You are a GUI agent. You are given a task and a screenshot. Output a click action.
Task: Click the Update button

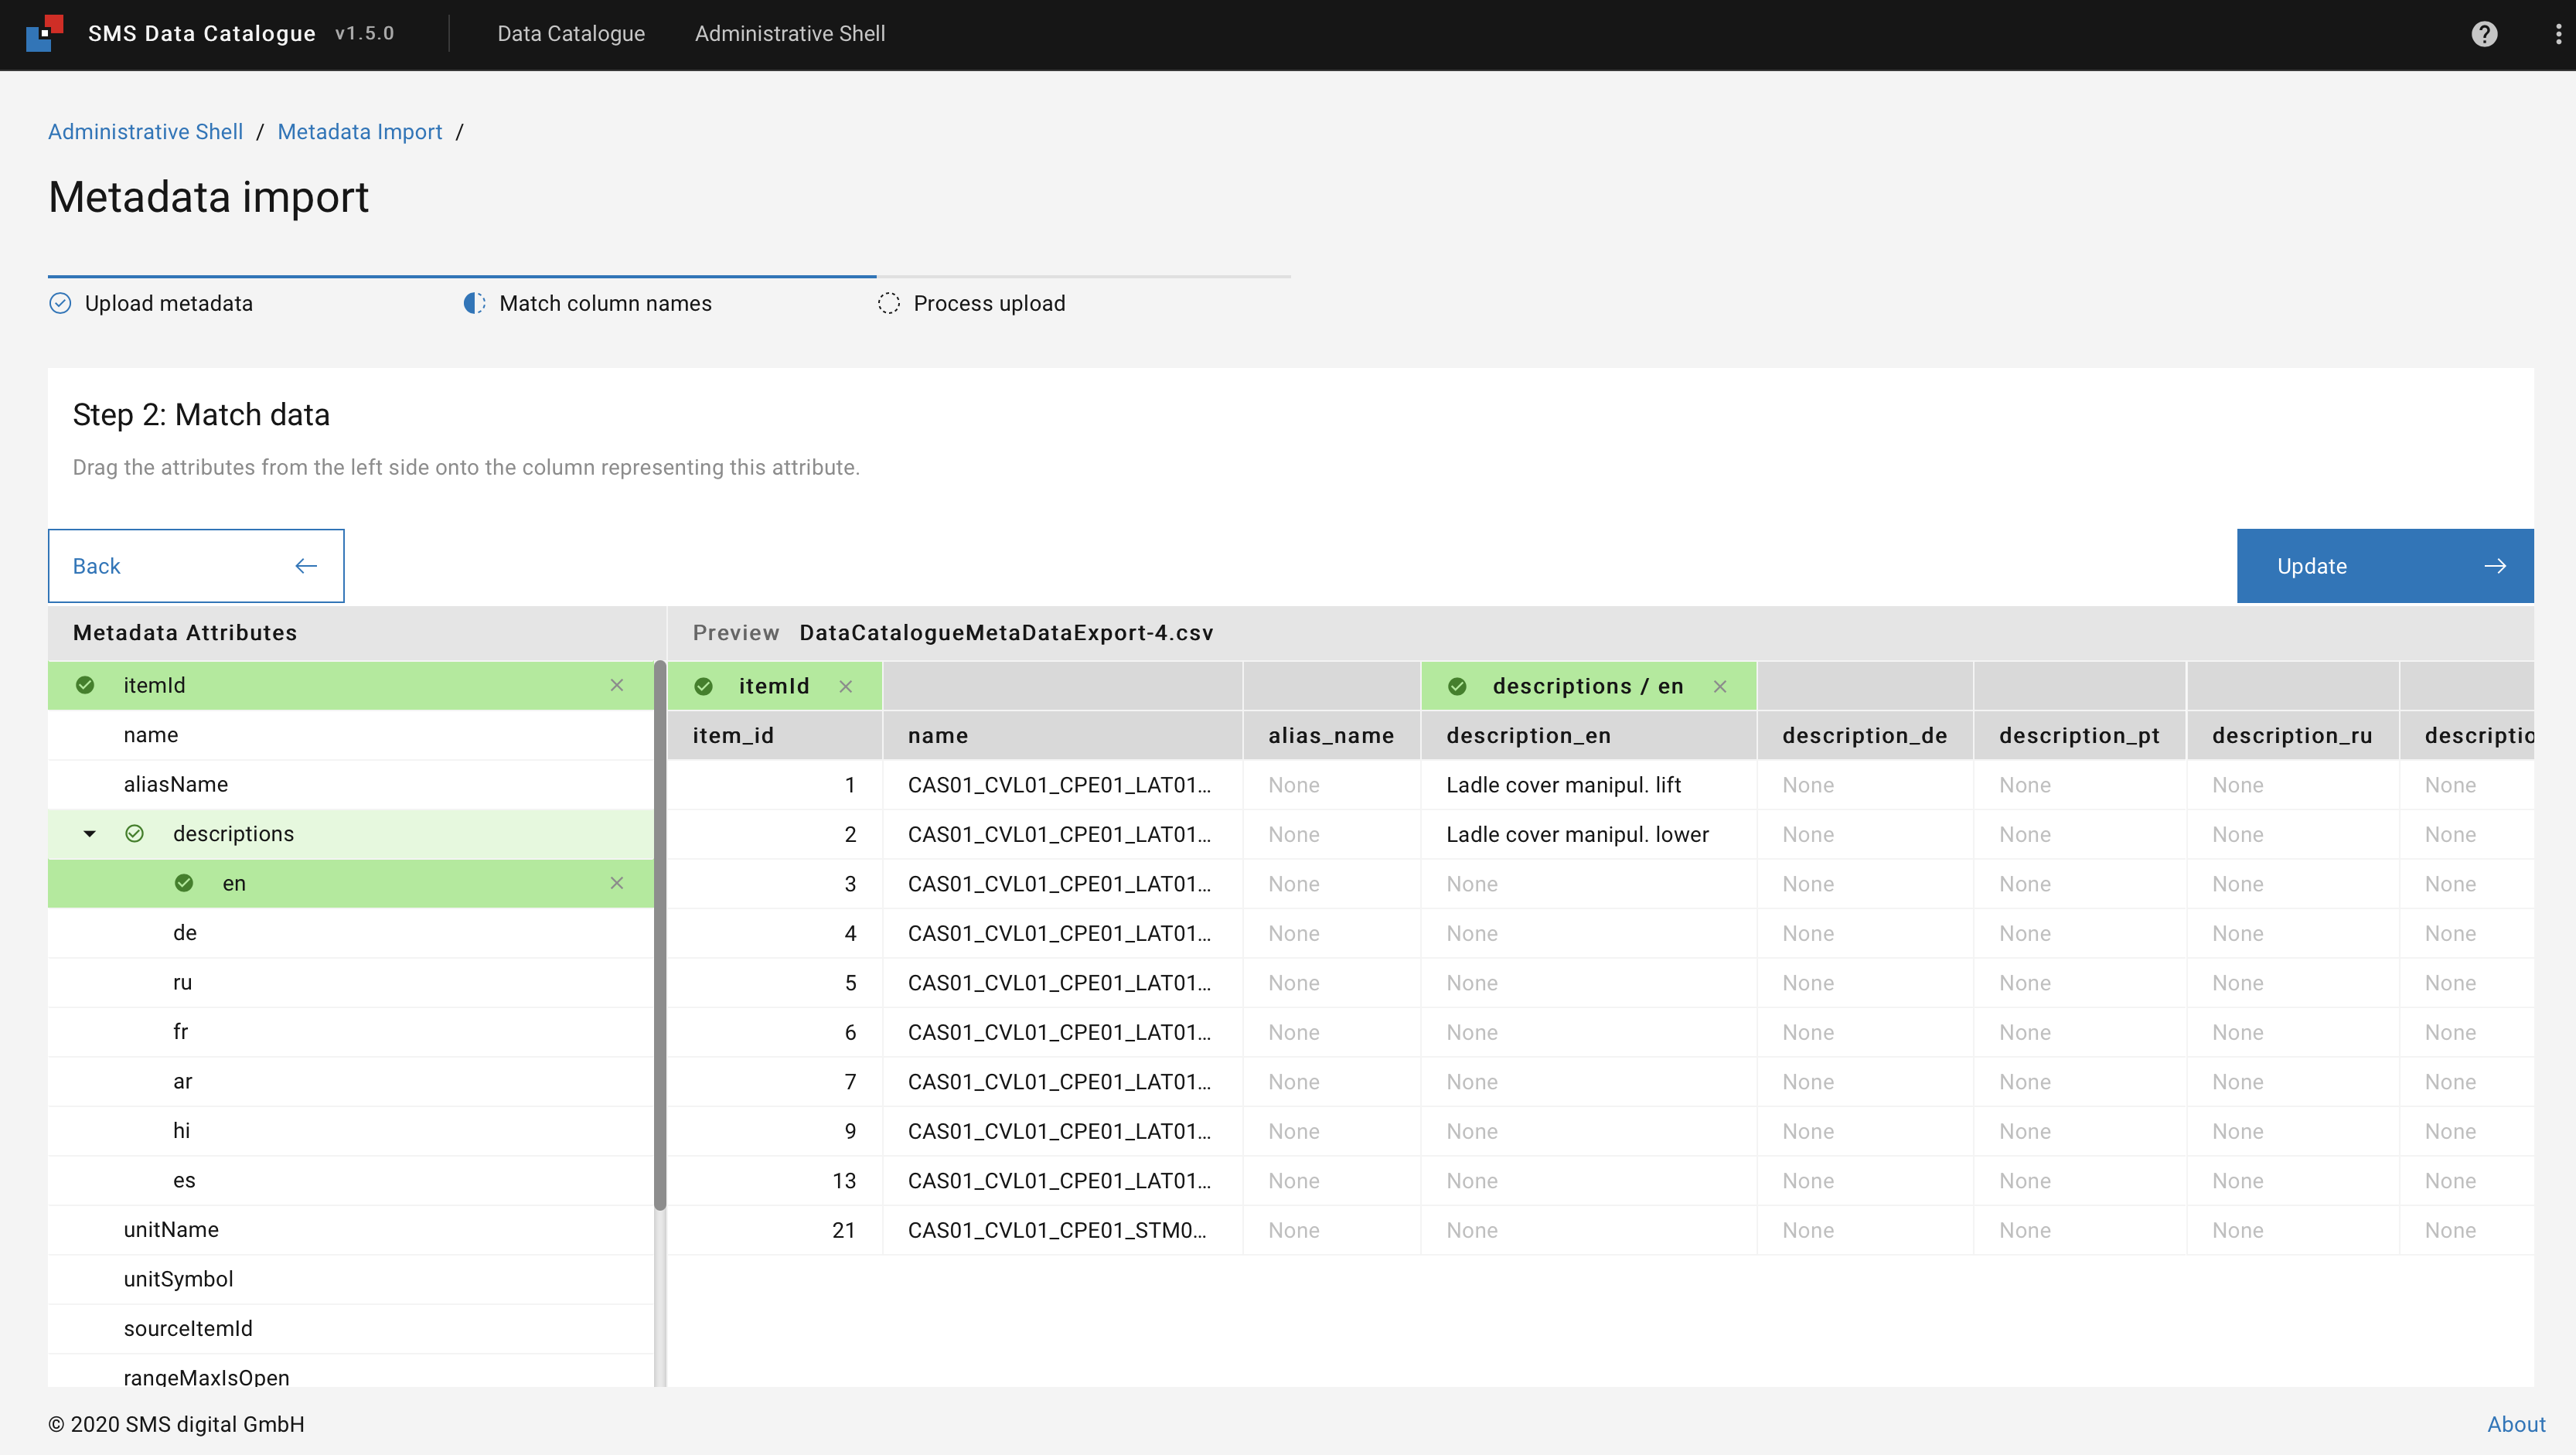click(2384, 566)
